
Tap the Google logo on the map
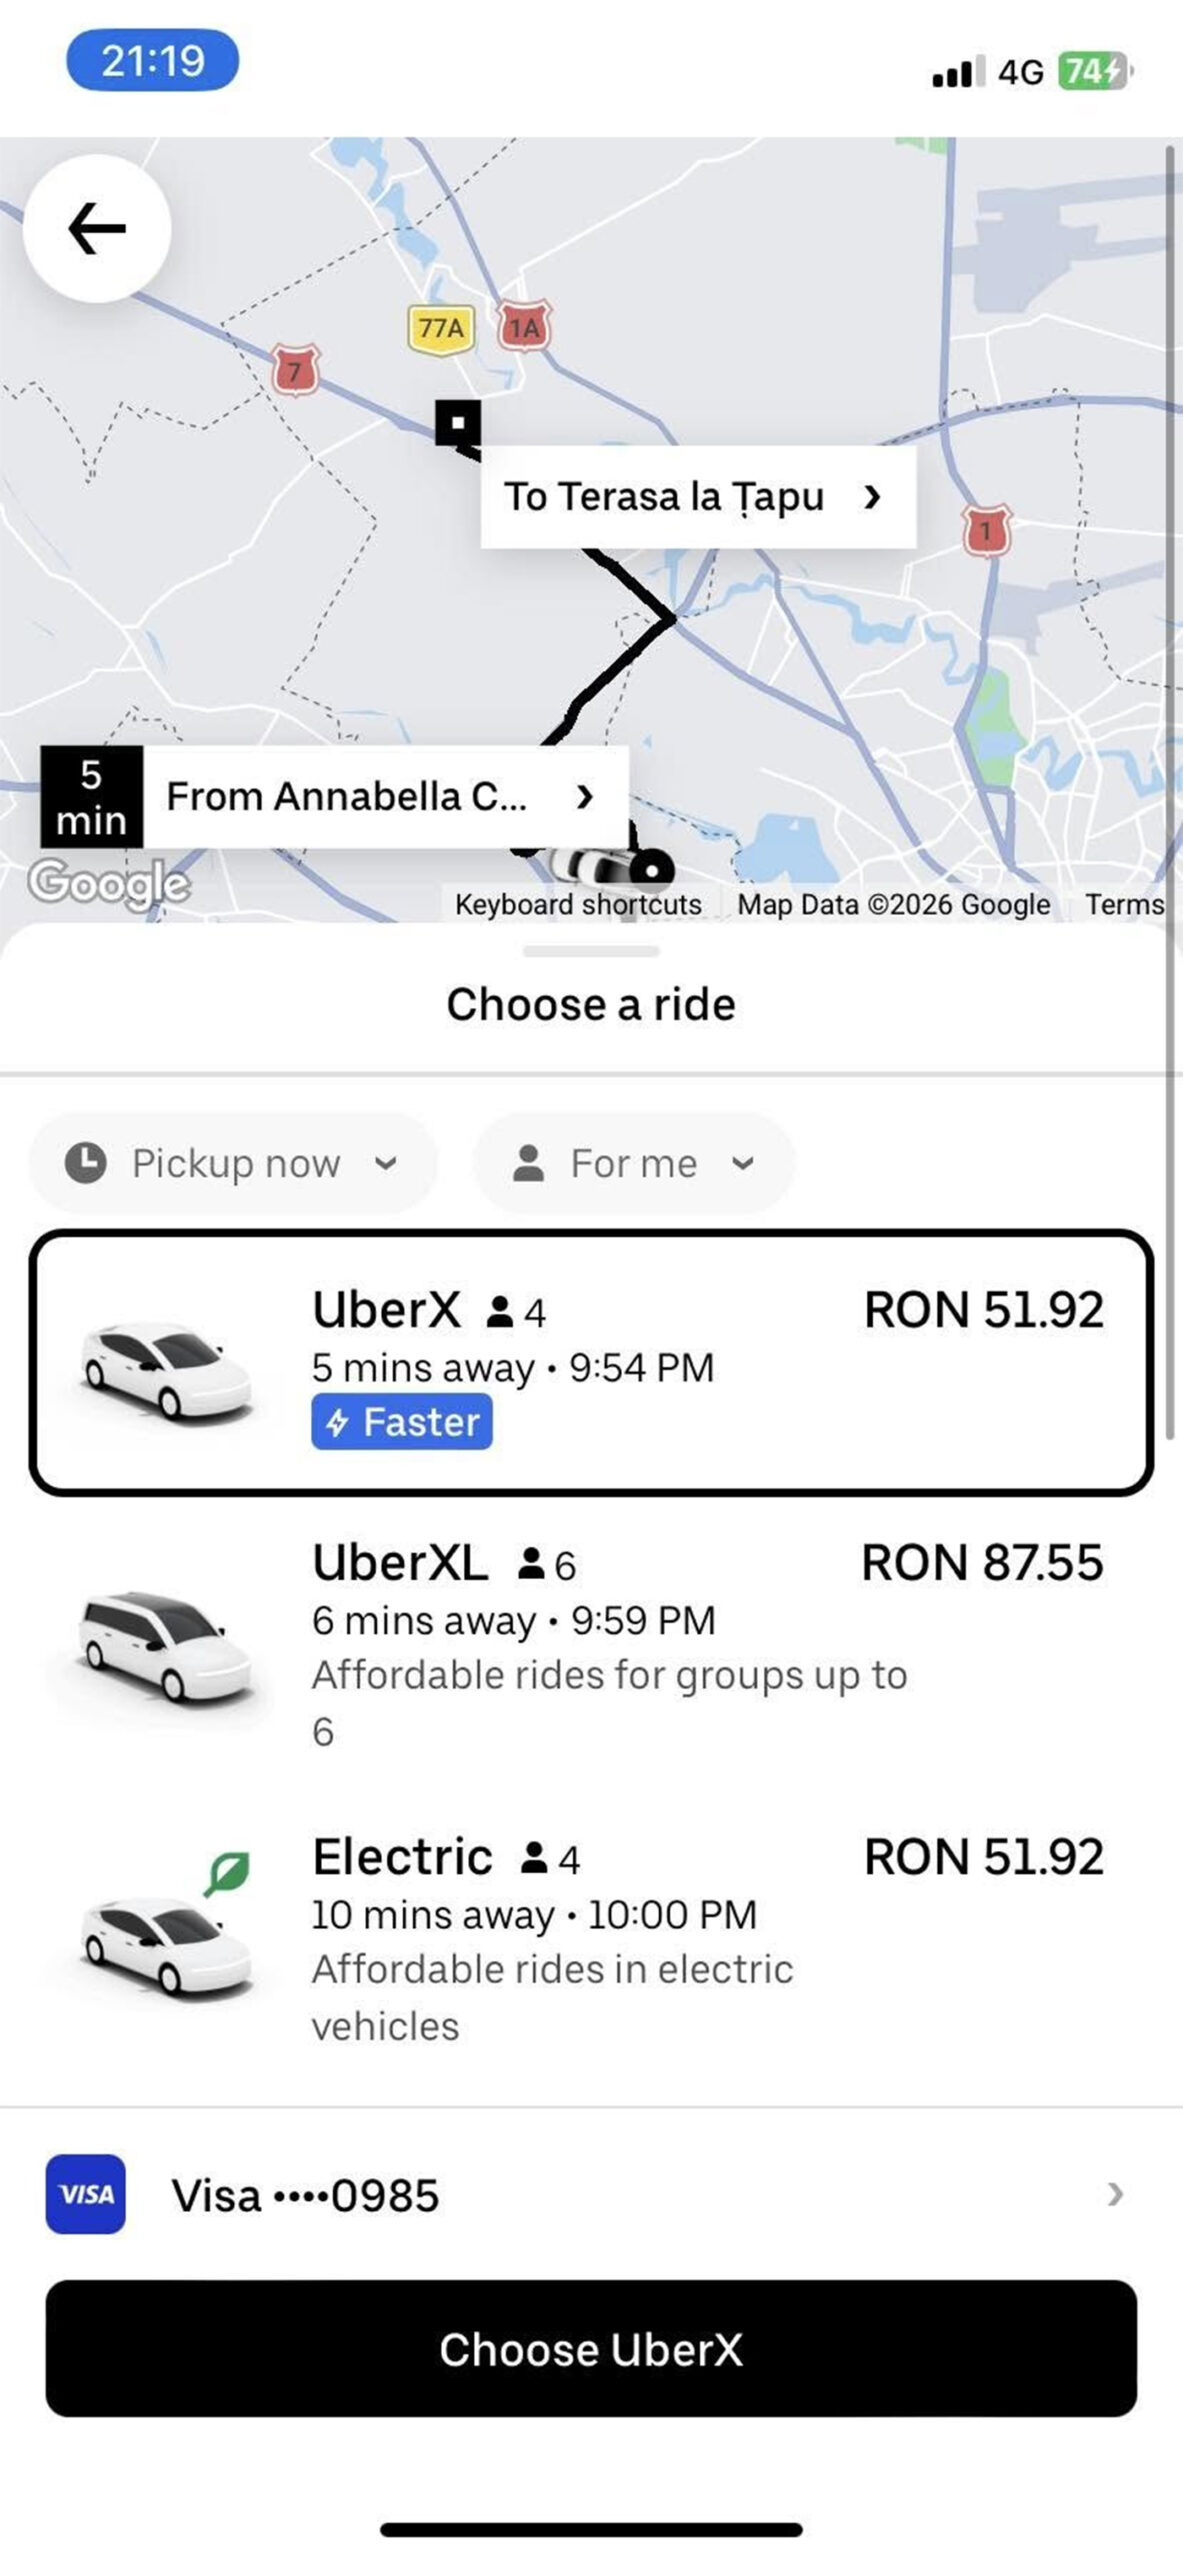[108, 883]
